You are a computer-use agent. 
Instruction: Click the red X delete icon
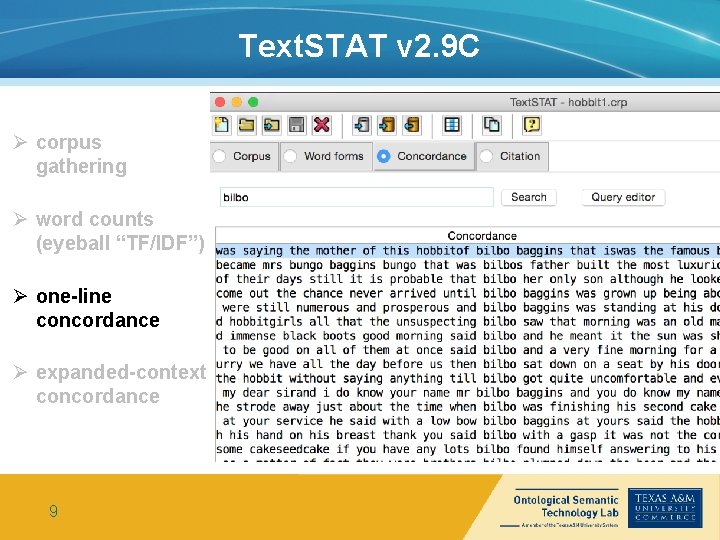tap(321, 125)
